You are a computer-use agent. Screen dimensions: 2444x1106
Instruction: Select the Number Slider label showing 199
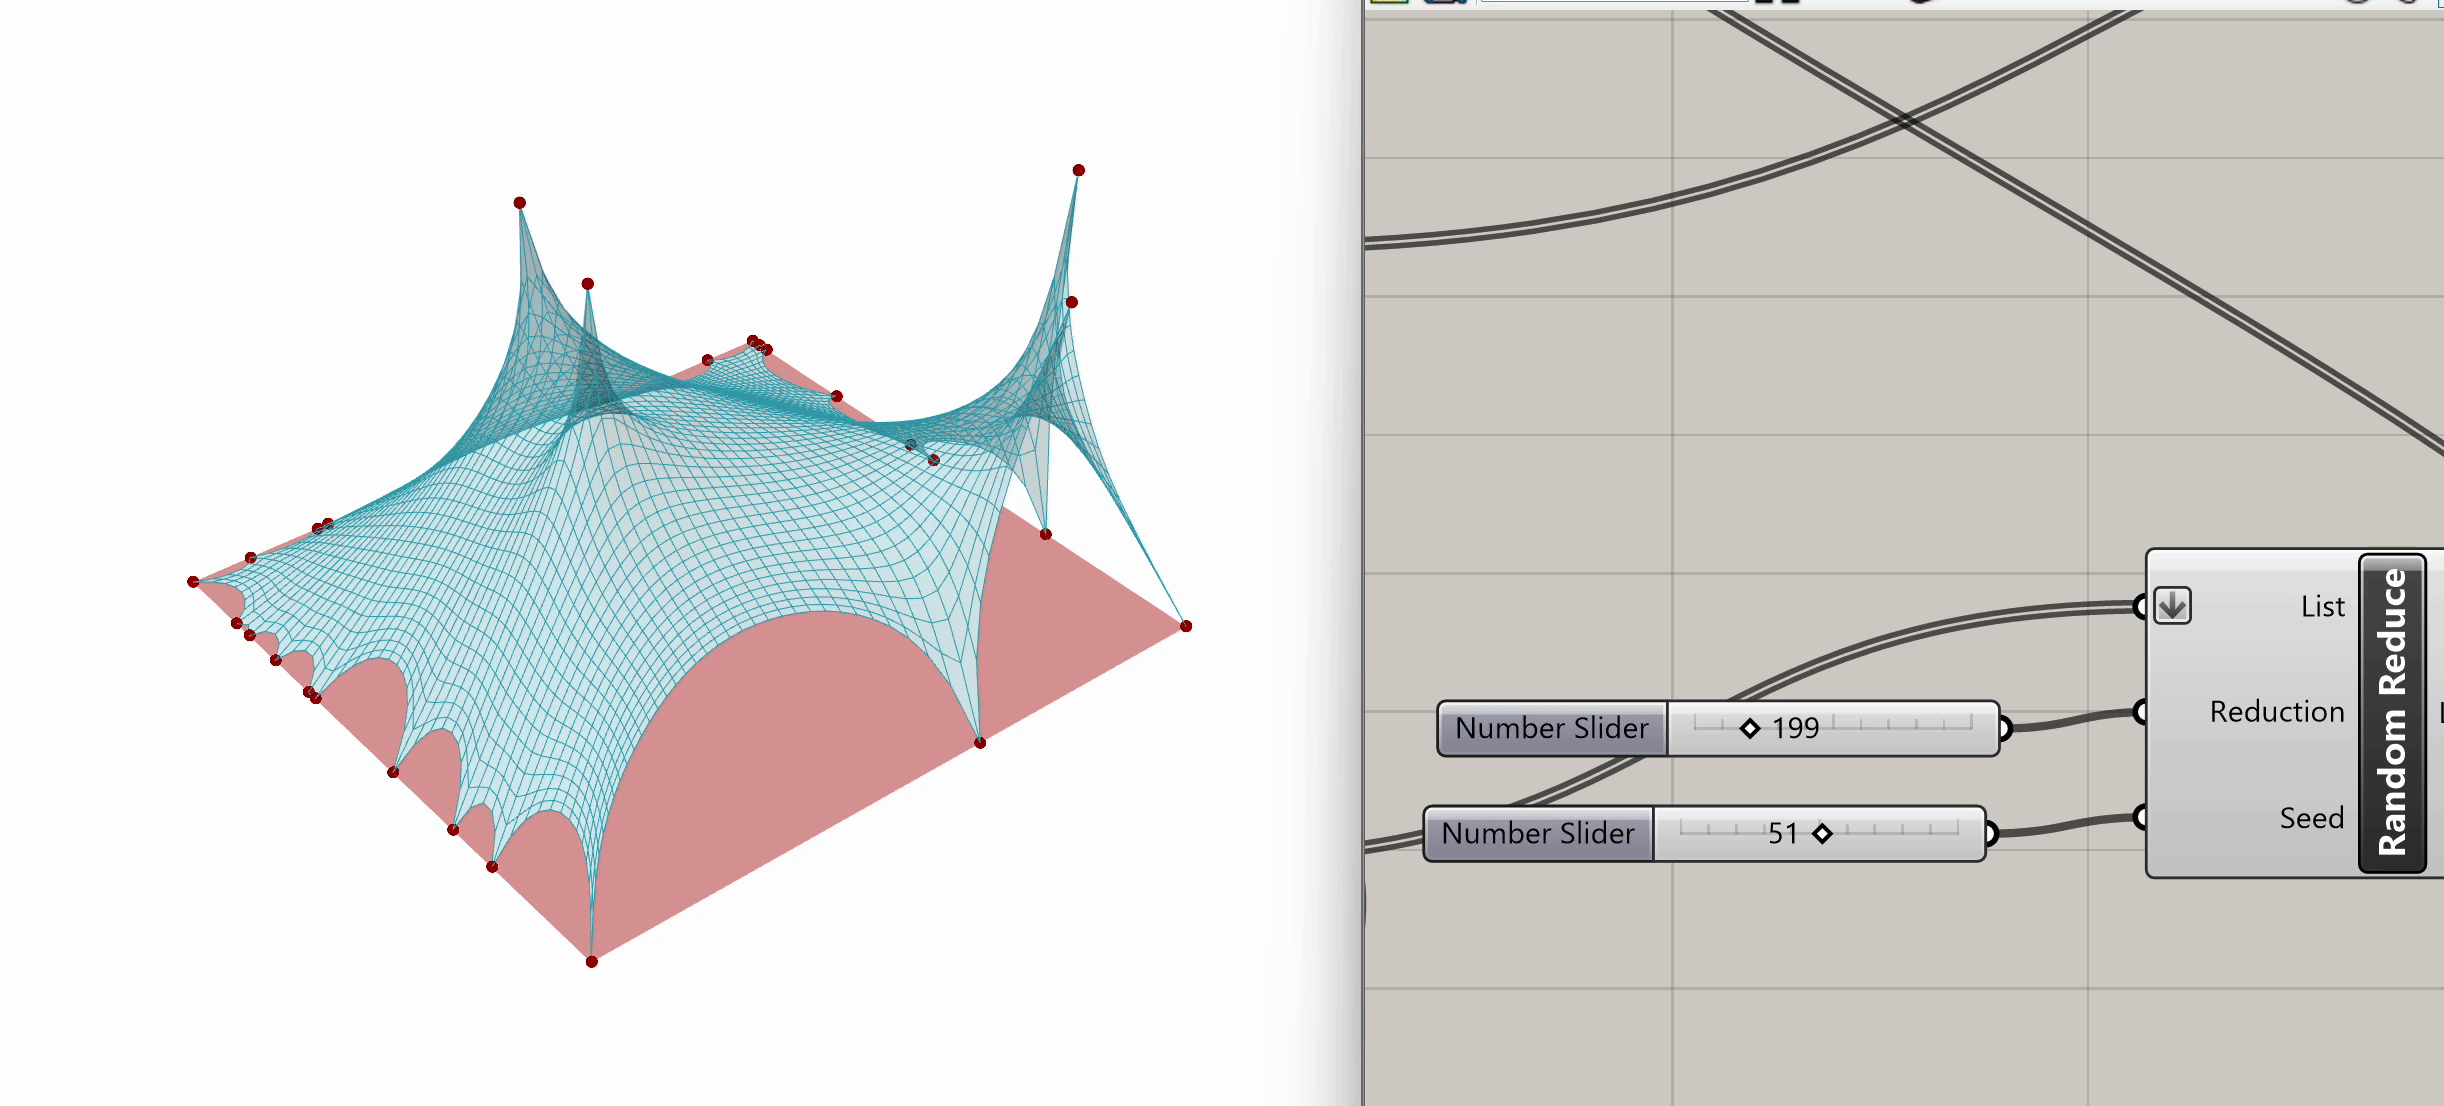tap(1551, 729)
